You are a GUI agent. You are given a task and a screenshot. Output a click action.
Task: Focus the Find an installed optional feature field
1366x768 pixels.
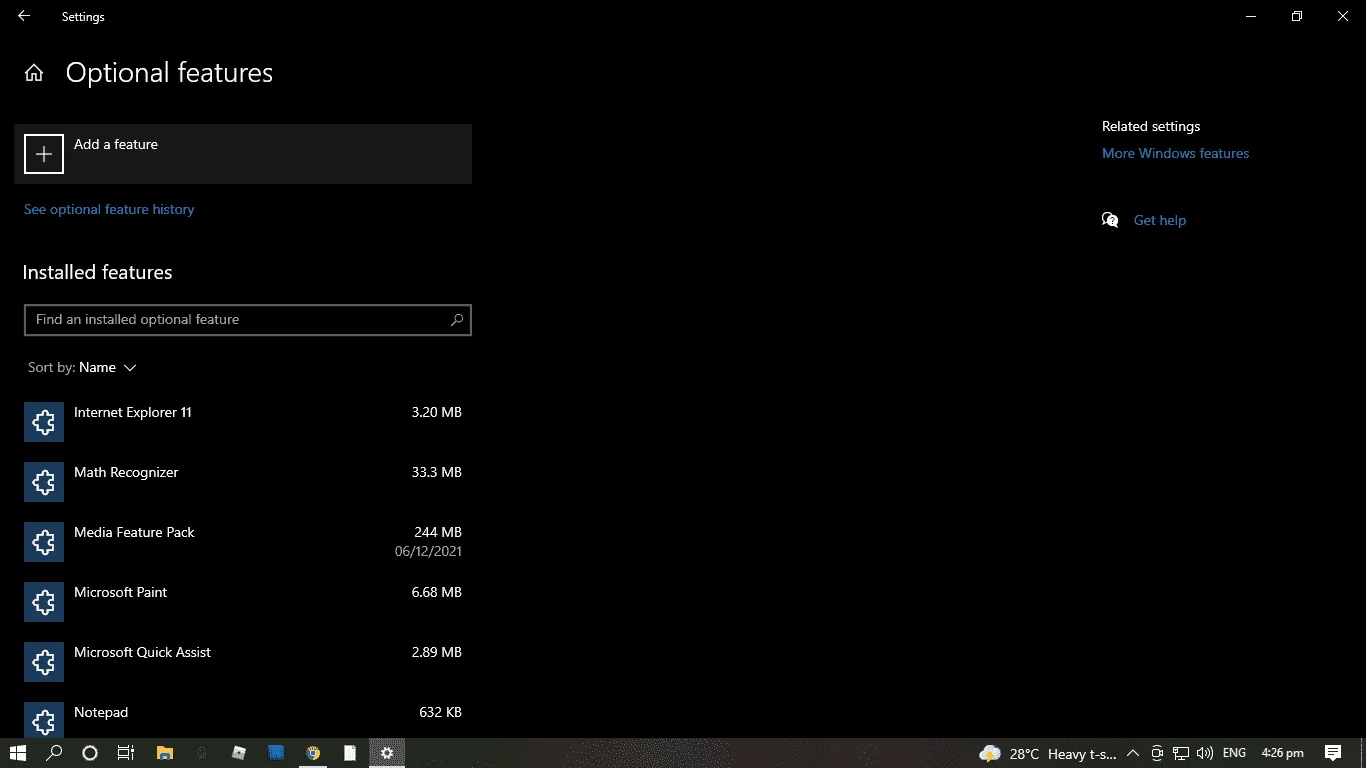pos(248,320)
